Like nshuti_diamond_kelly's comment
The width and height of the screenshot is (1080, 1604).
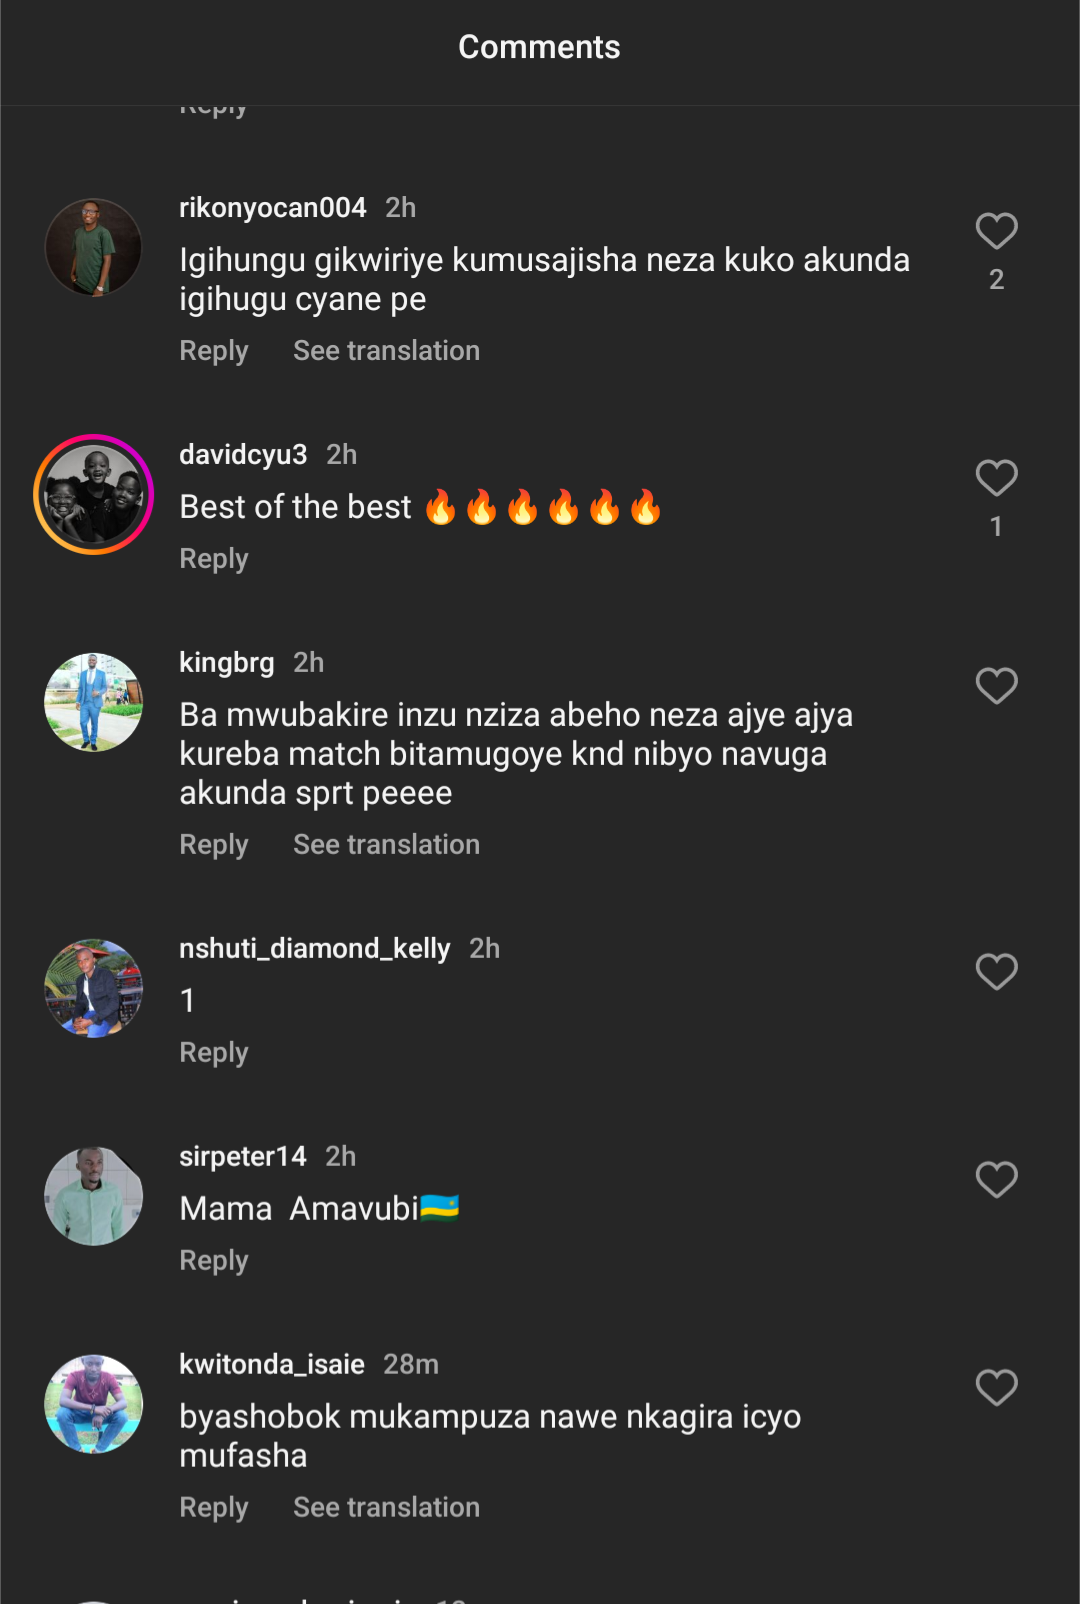click(996, 972)
